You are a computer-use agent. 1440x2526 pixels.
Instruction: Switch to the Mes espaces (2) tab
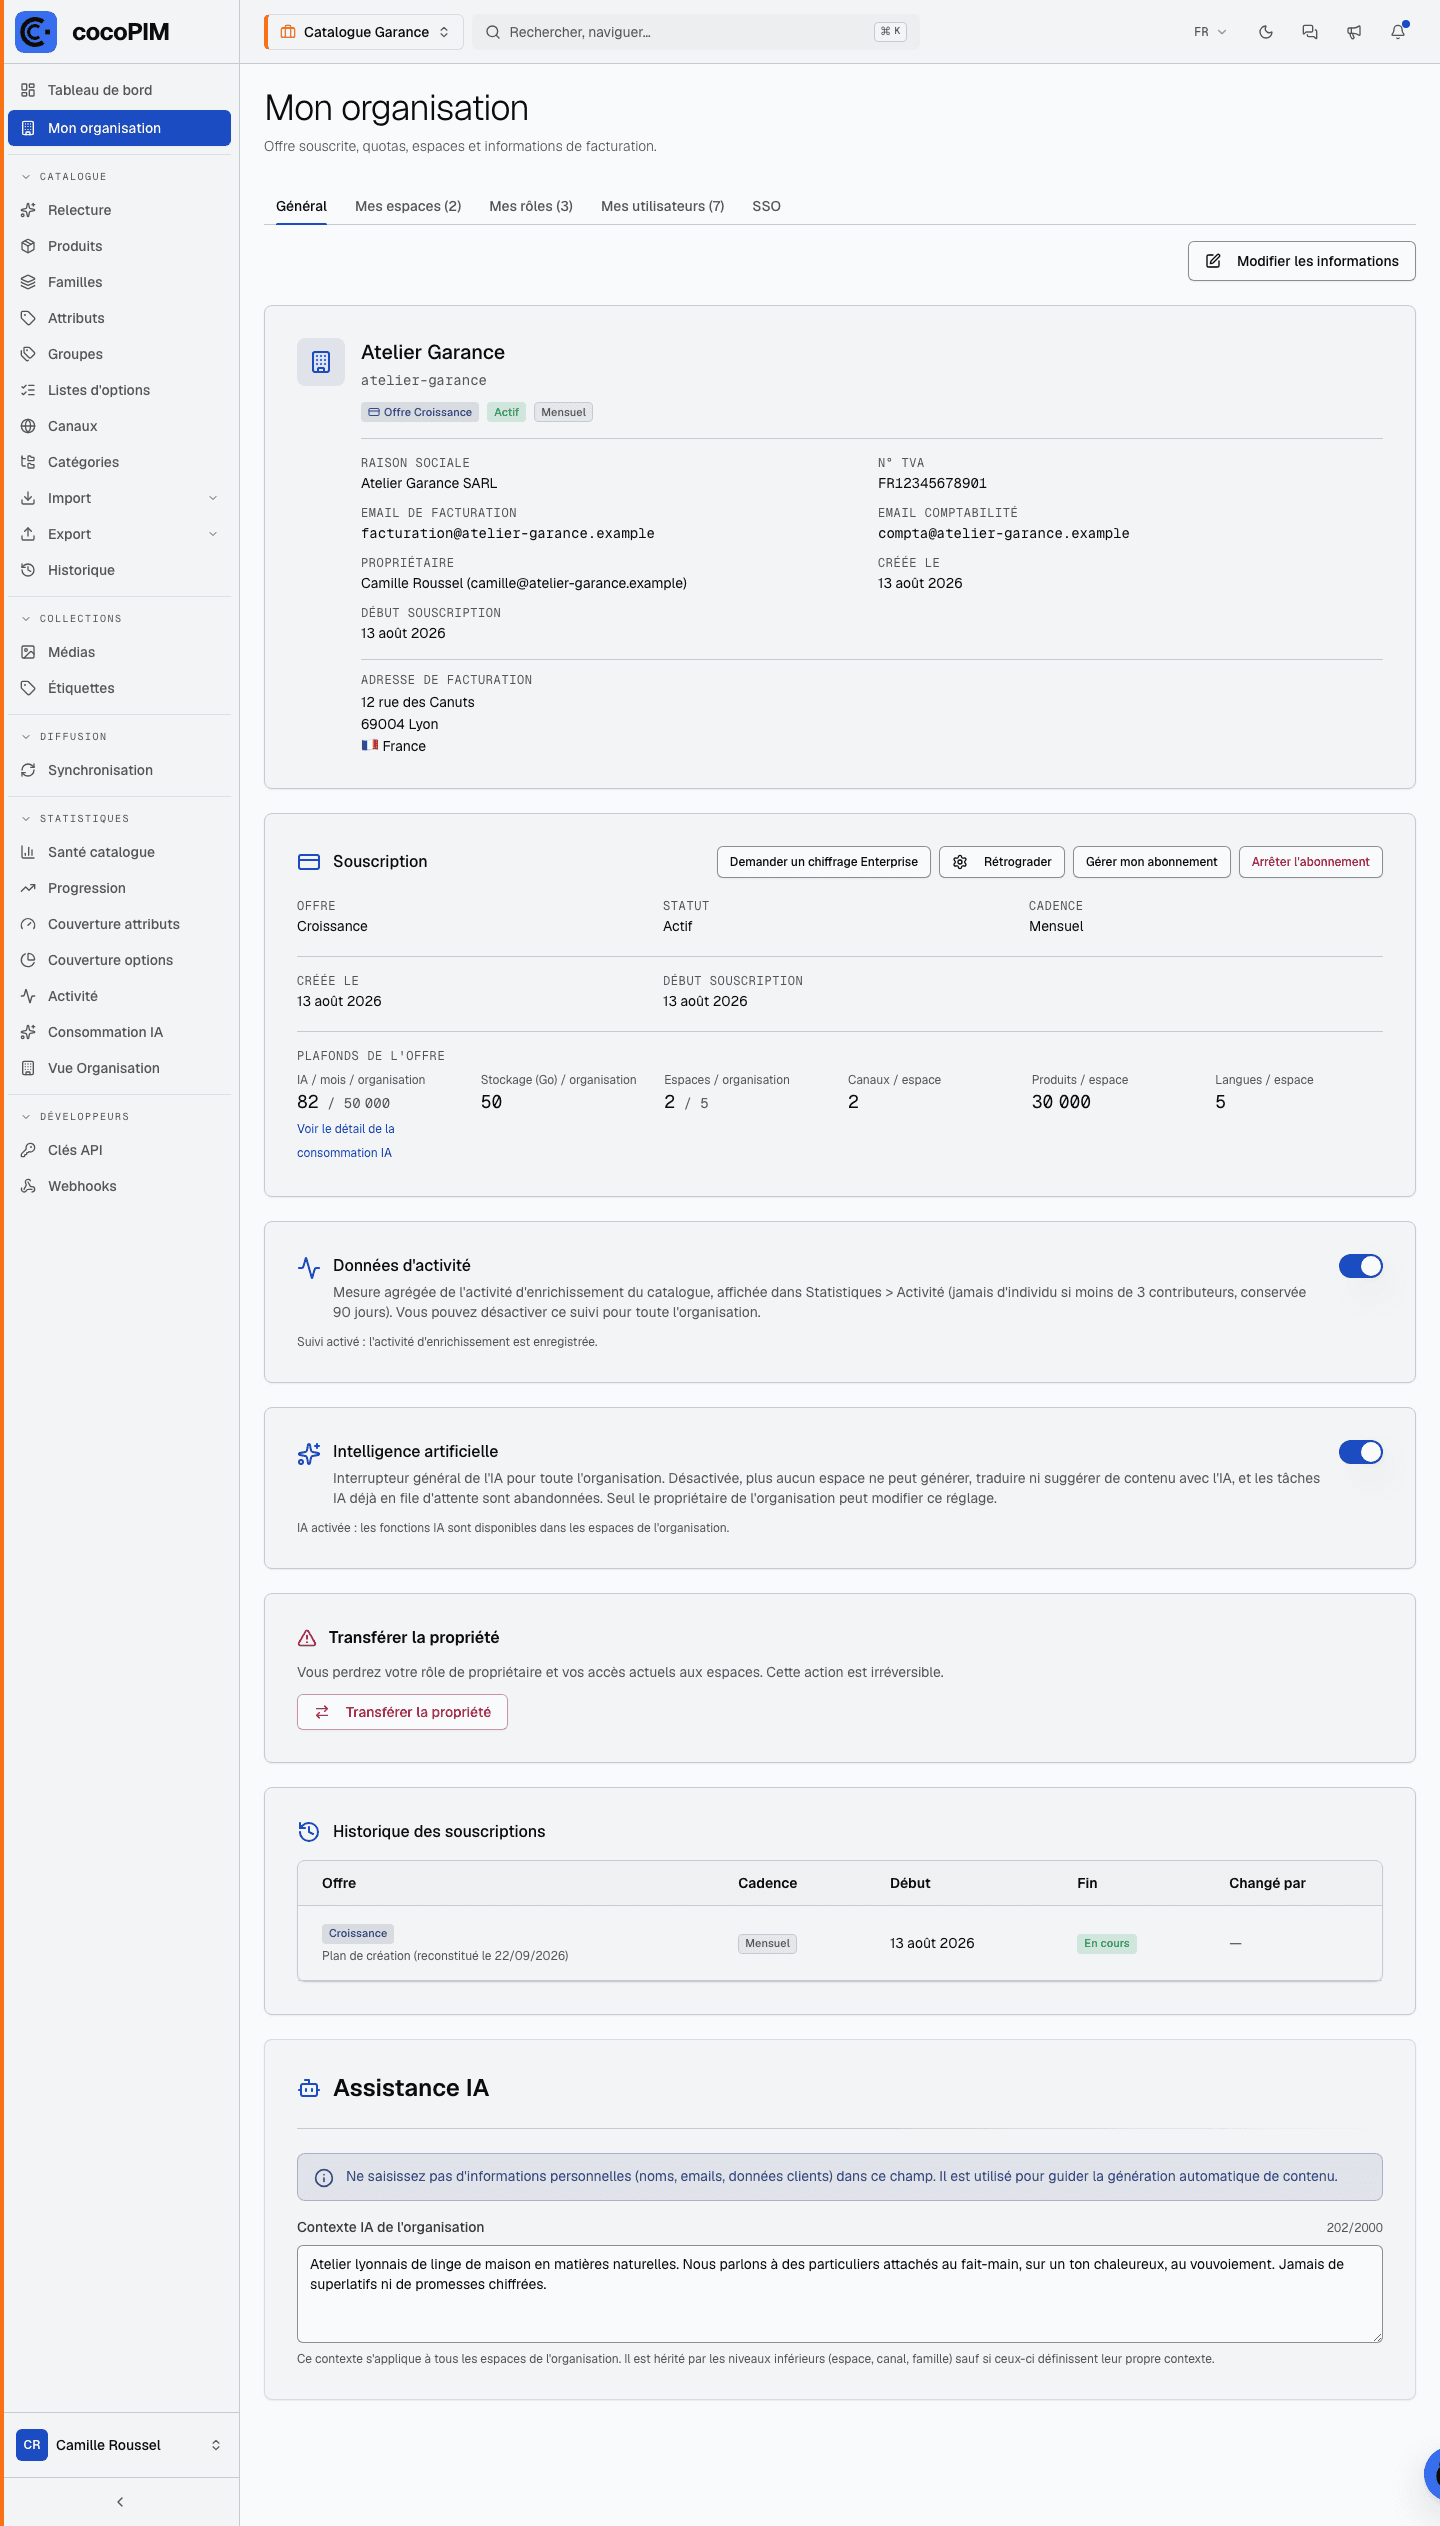[408, 206]
